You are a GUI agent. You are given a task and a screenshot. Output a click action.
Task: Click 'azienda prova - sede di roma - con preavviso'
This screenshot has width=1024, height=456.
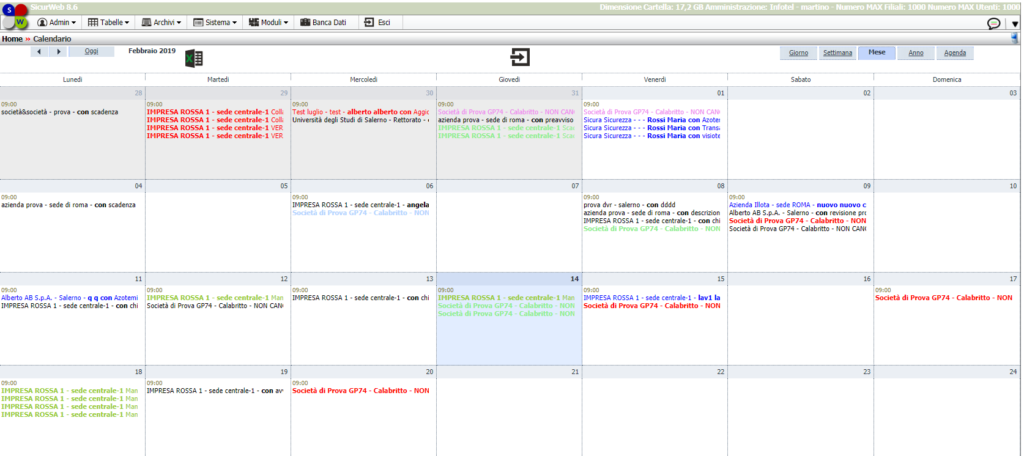(x=505, y=120)
